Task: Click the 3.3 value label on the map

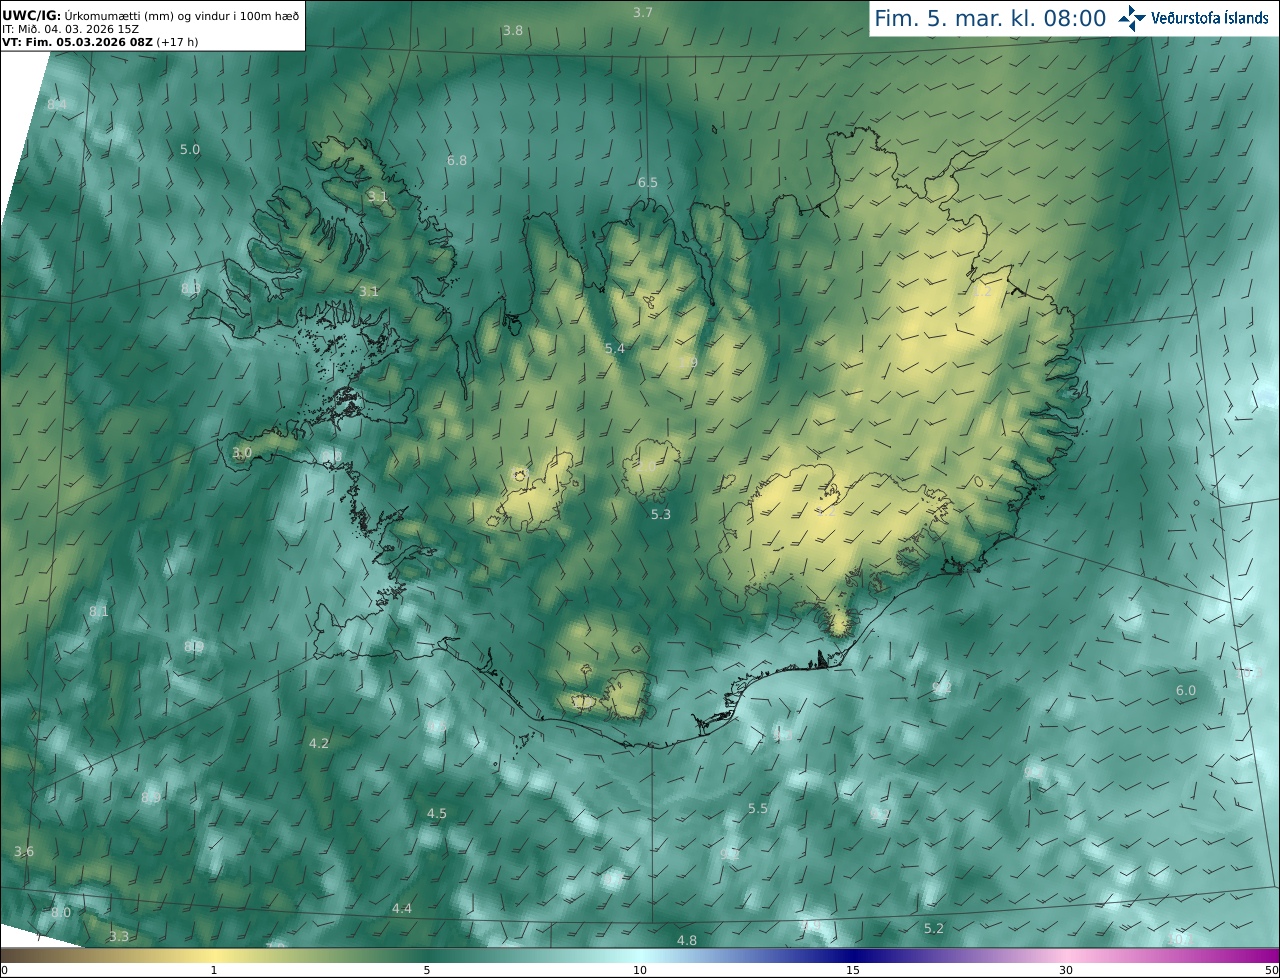Action: point(119,936)
